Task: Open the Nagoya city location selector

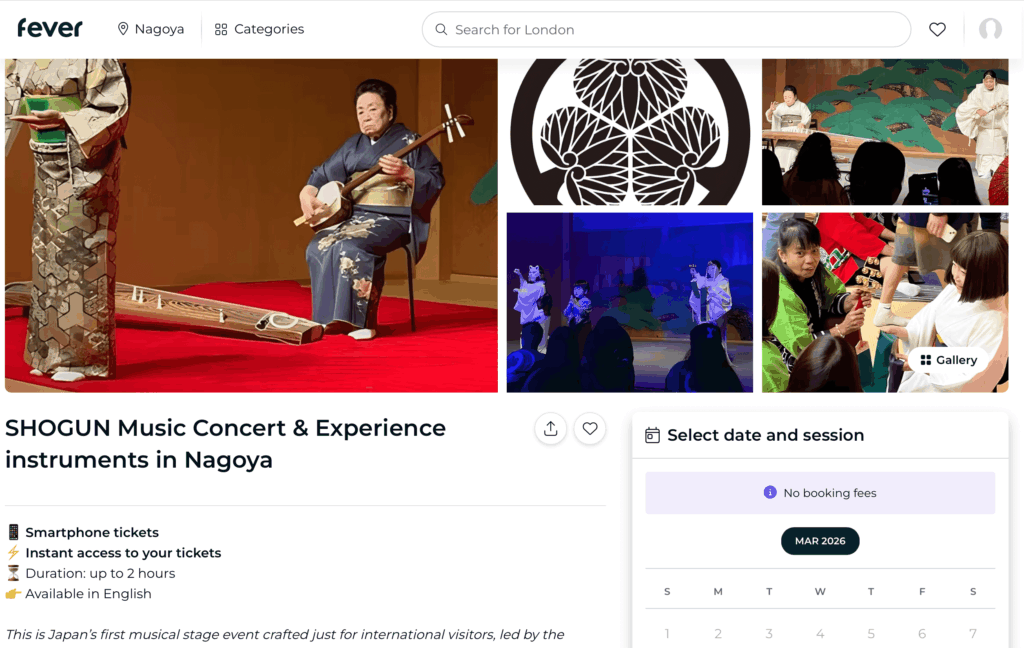Action: 151,29
